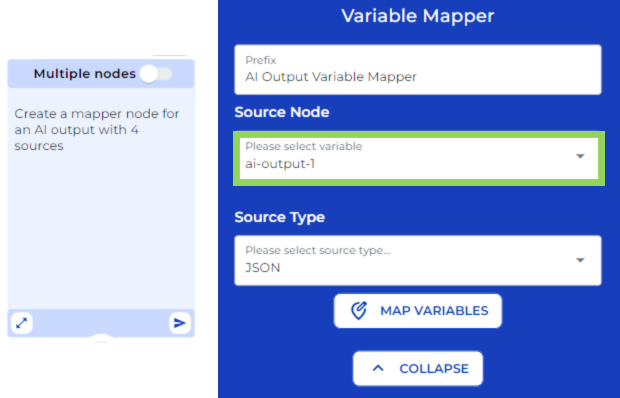Click the 'Source Type' label
The height and width of the screenshot is (398, 620).
[x=280, y=217]
